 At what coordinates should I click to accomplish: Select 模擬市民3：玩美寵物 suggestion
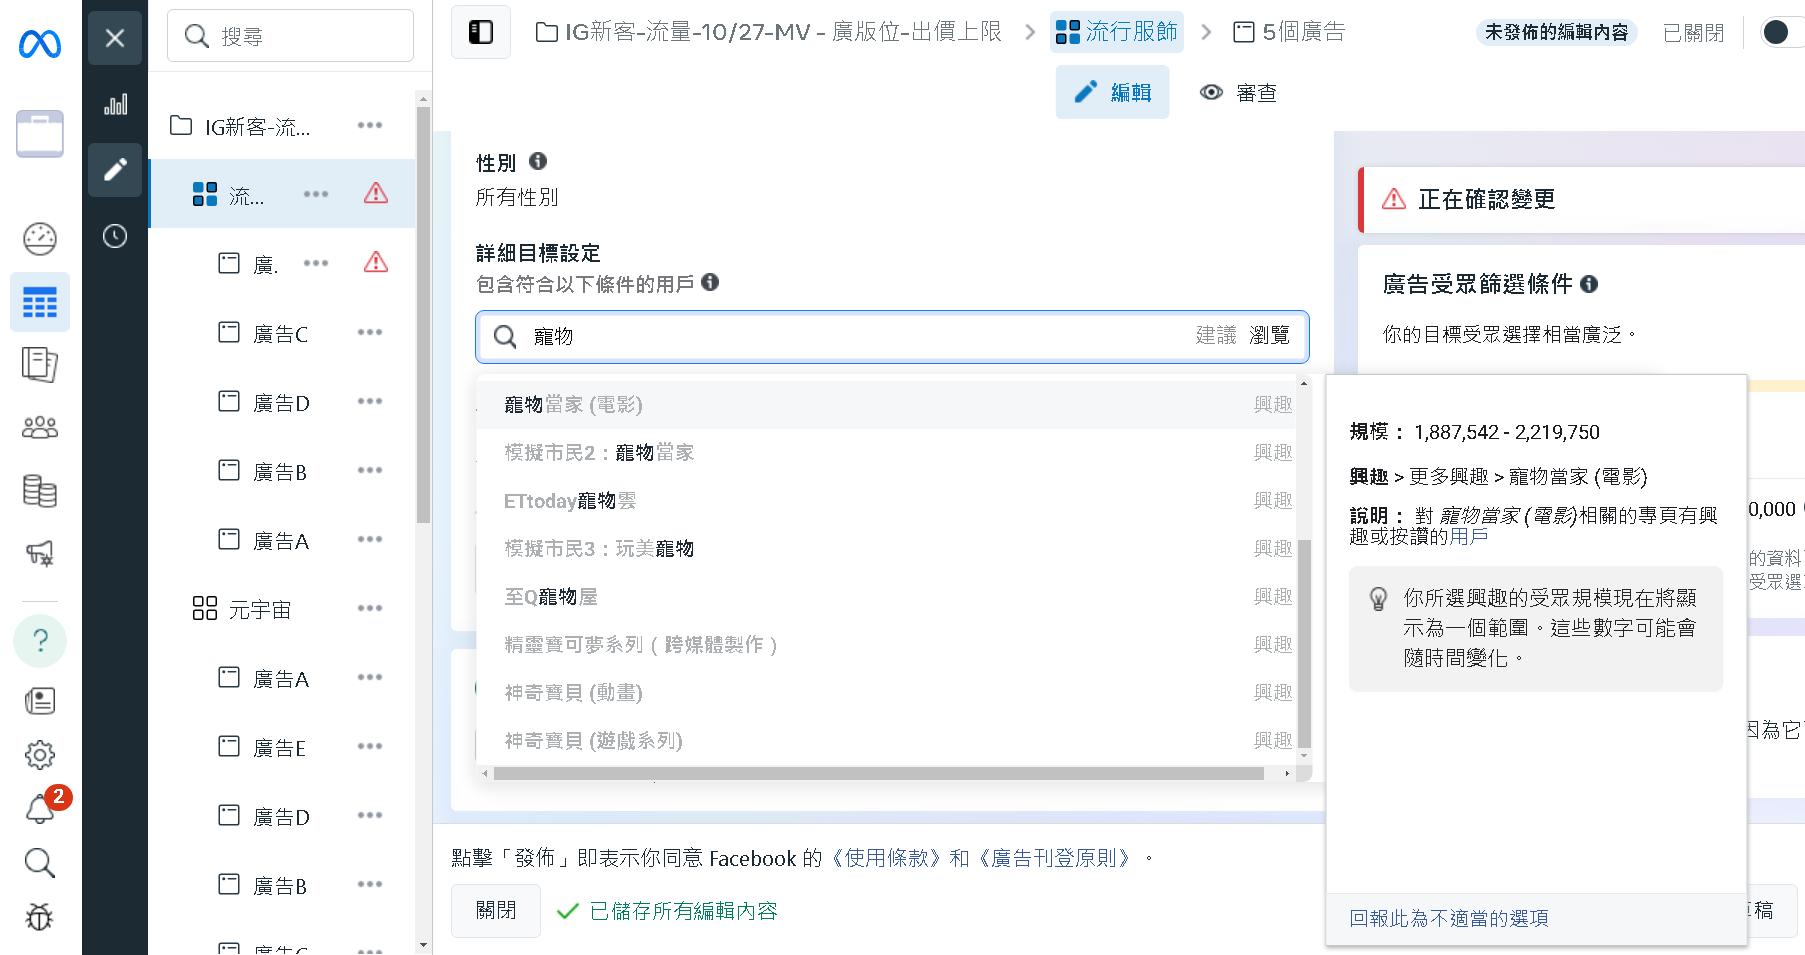click(x=887, y=548)
